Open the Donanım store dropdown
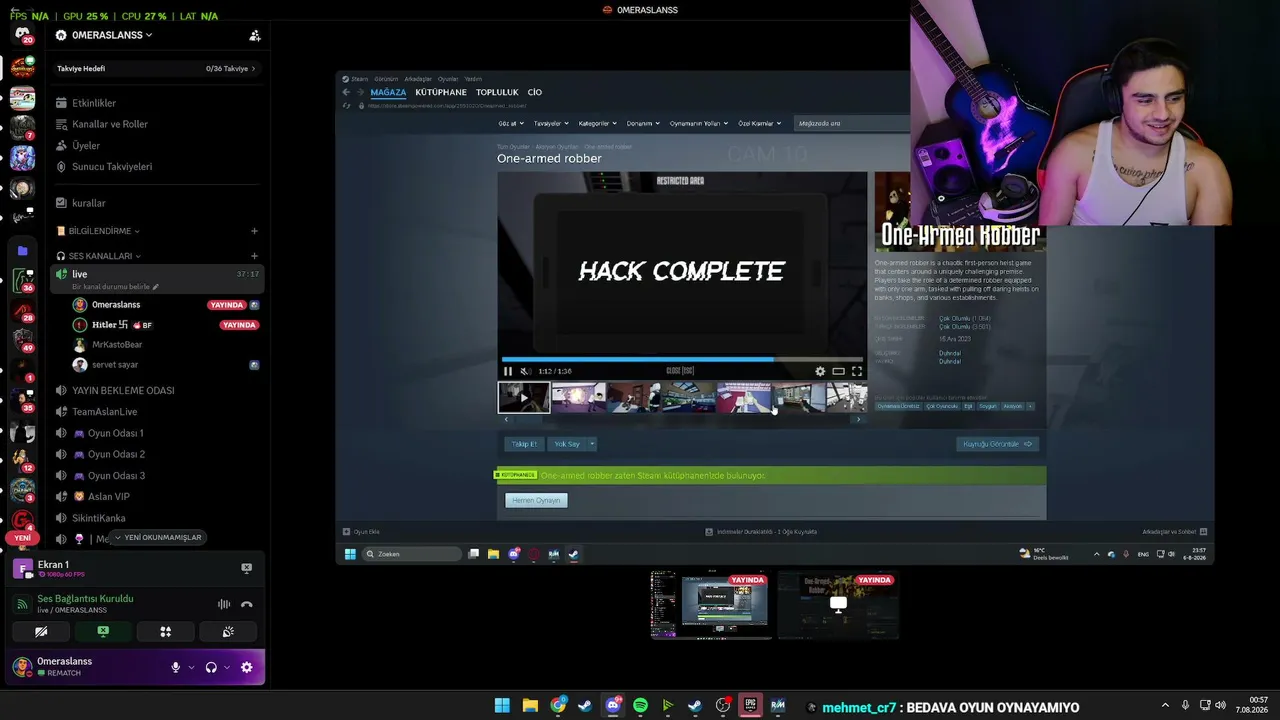1280x720 pixels. point(643,123)
